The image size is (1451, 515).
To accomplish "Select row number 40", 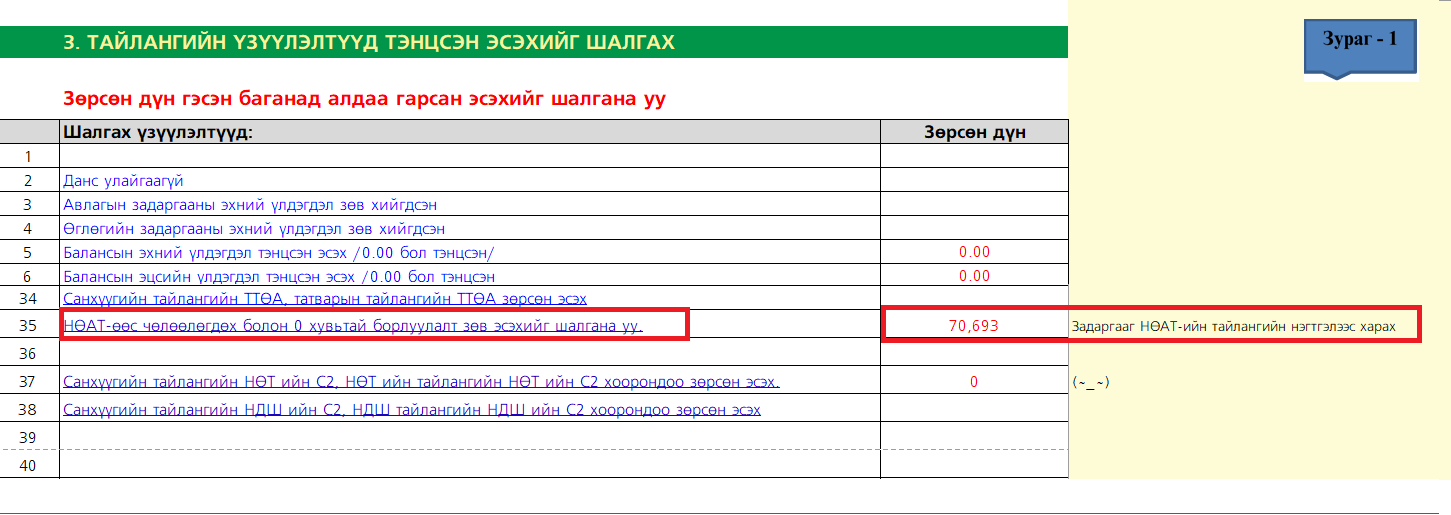I will [x=28, y=466].
